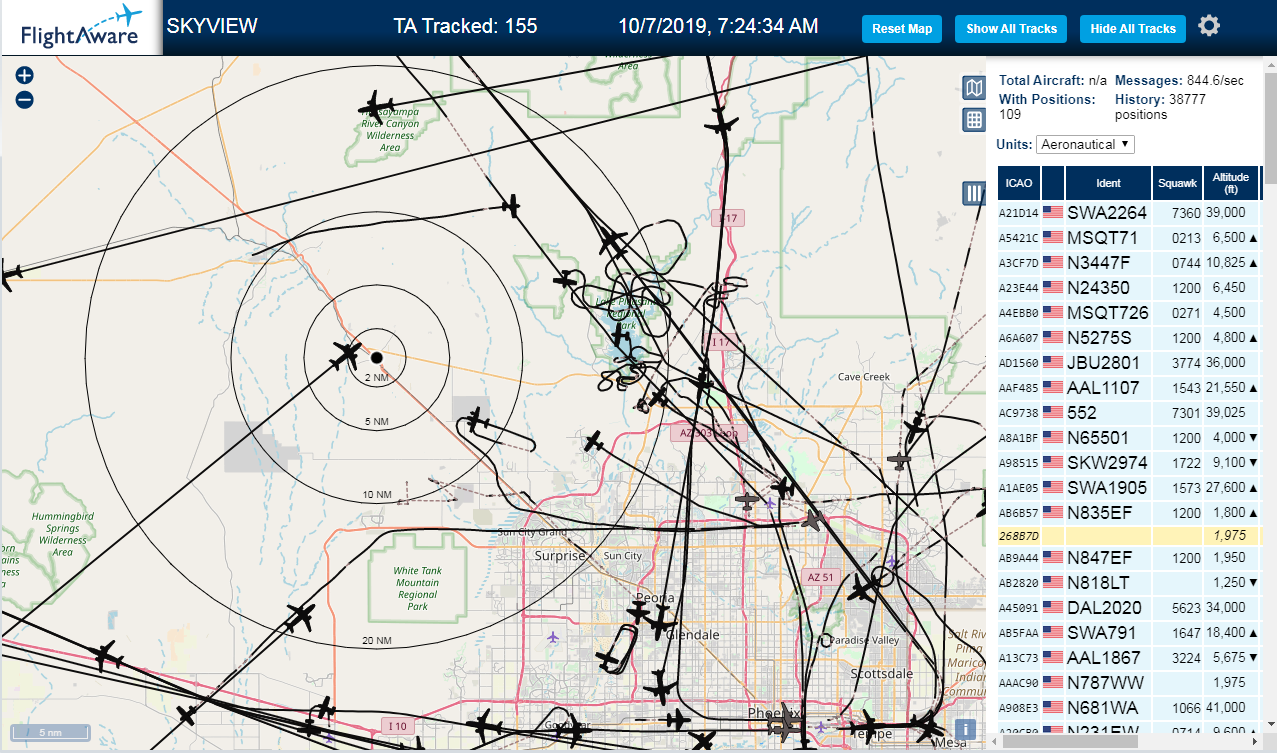Select the aircraft over Hassayampa River Canyon Wilderness
Viewport: 1277px width, 753px height.
[376, 106]
